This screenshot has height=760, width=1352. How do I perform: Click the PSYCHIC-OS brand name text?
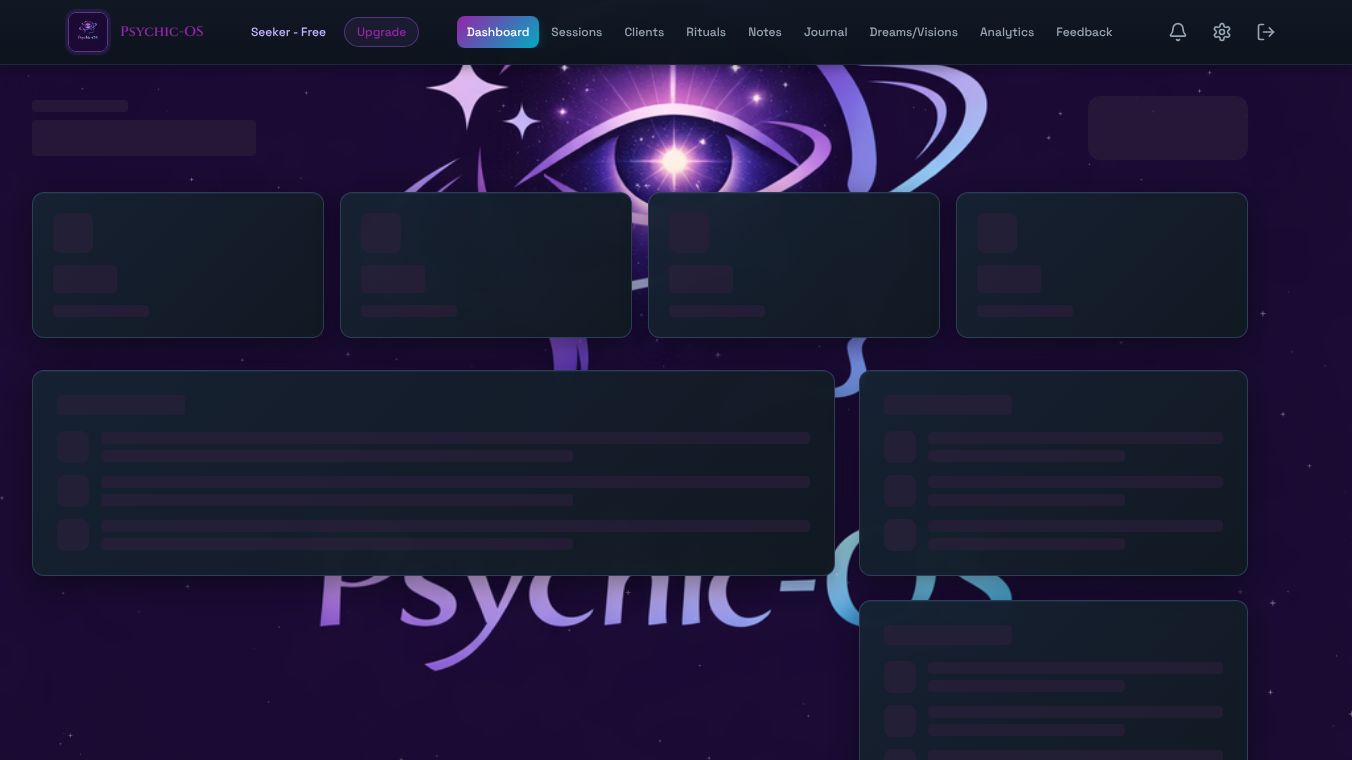click(x=162, y=32)
